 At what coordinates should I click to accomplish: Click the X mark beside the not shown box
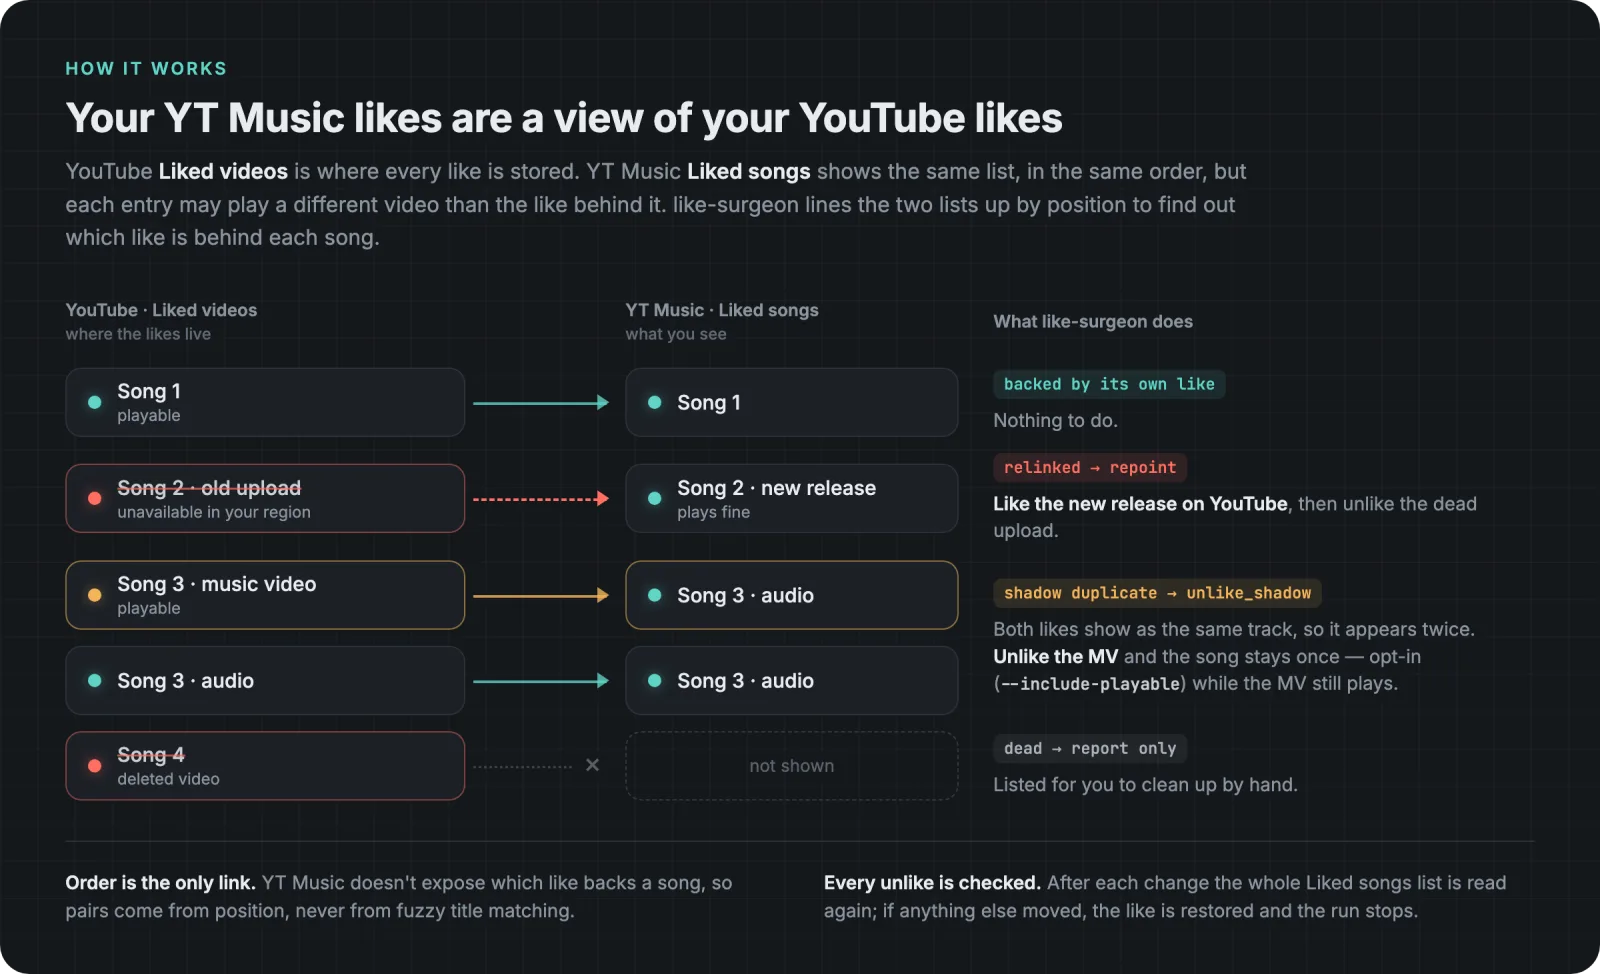(592, 765)
